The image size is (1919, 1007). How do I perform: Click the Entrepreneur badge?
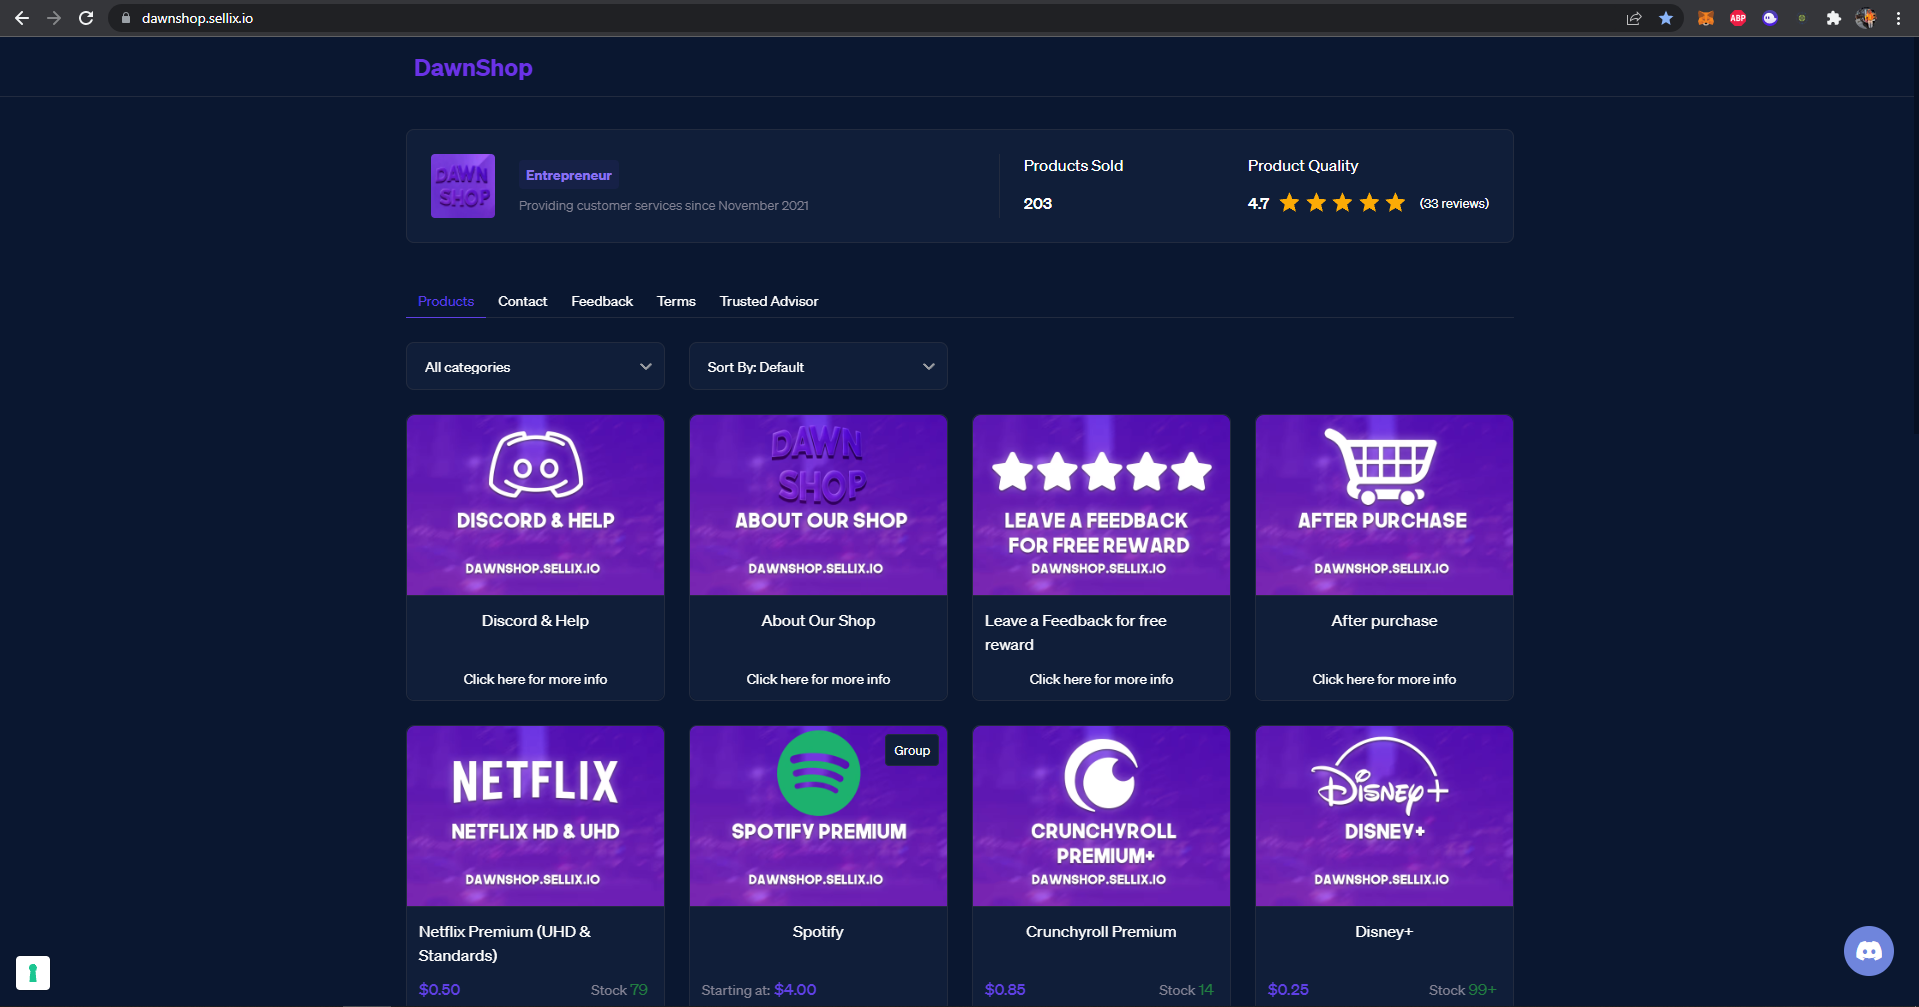[x=568, y=175]
